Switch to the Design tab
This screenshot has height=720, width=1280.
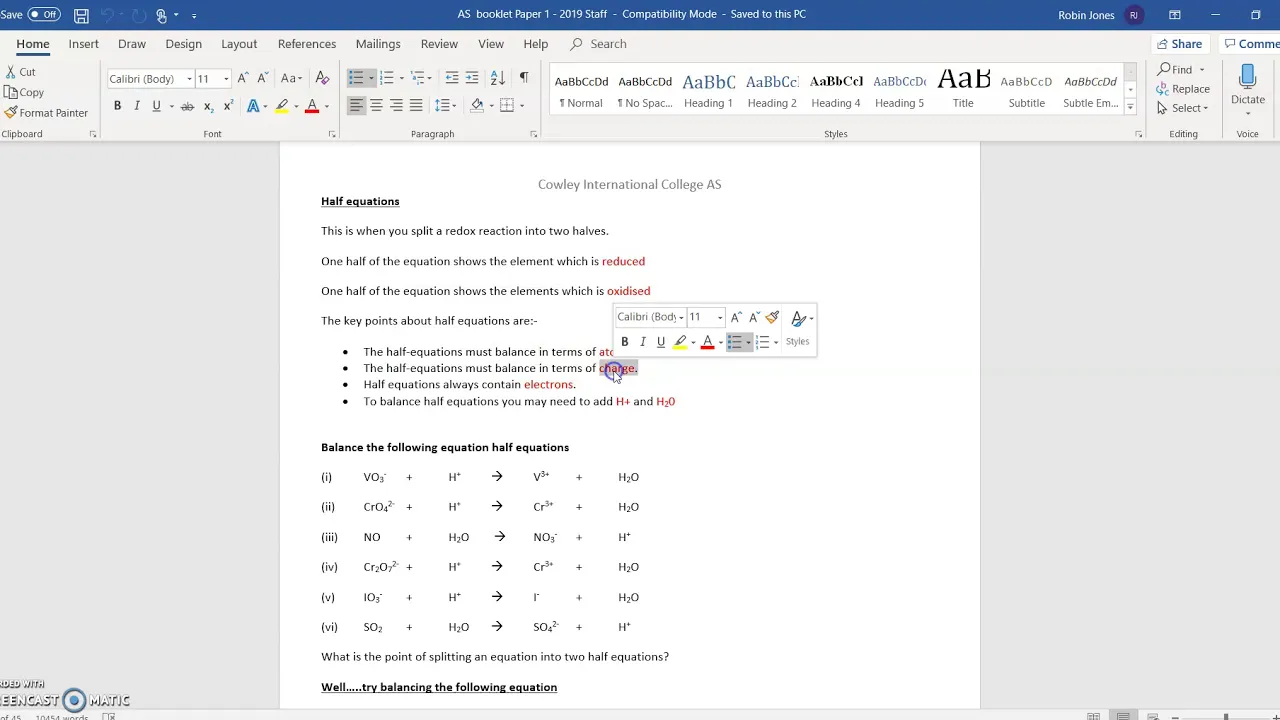coord(183,44)
